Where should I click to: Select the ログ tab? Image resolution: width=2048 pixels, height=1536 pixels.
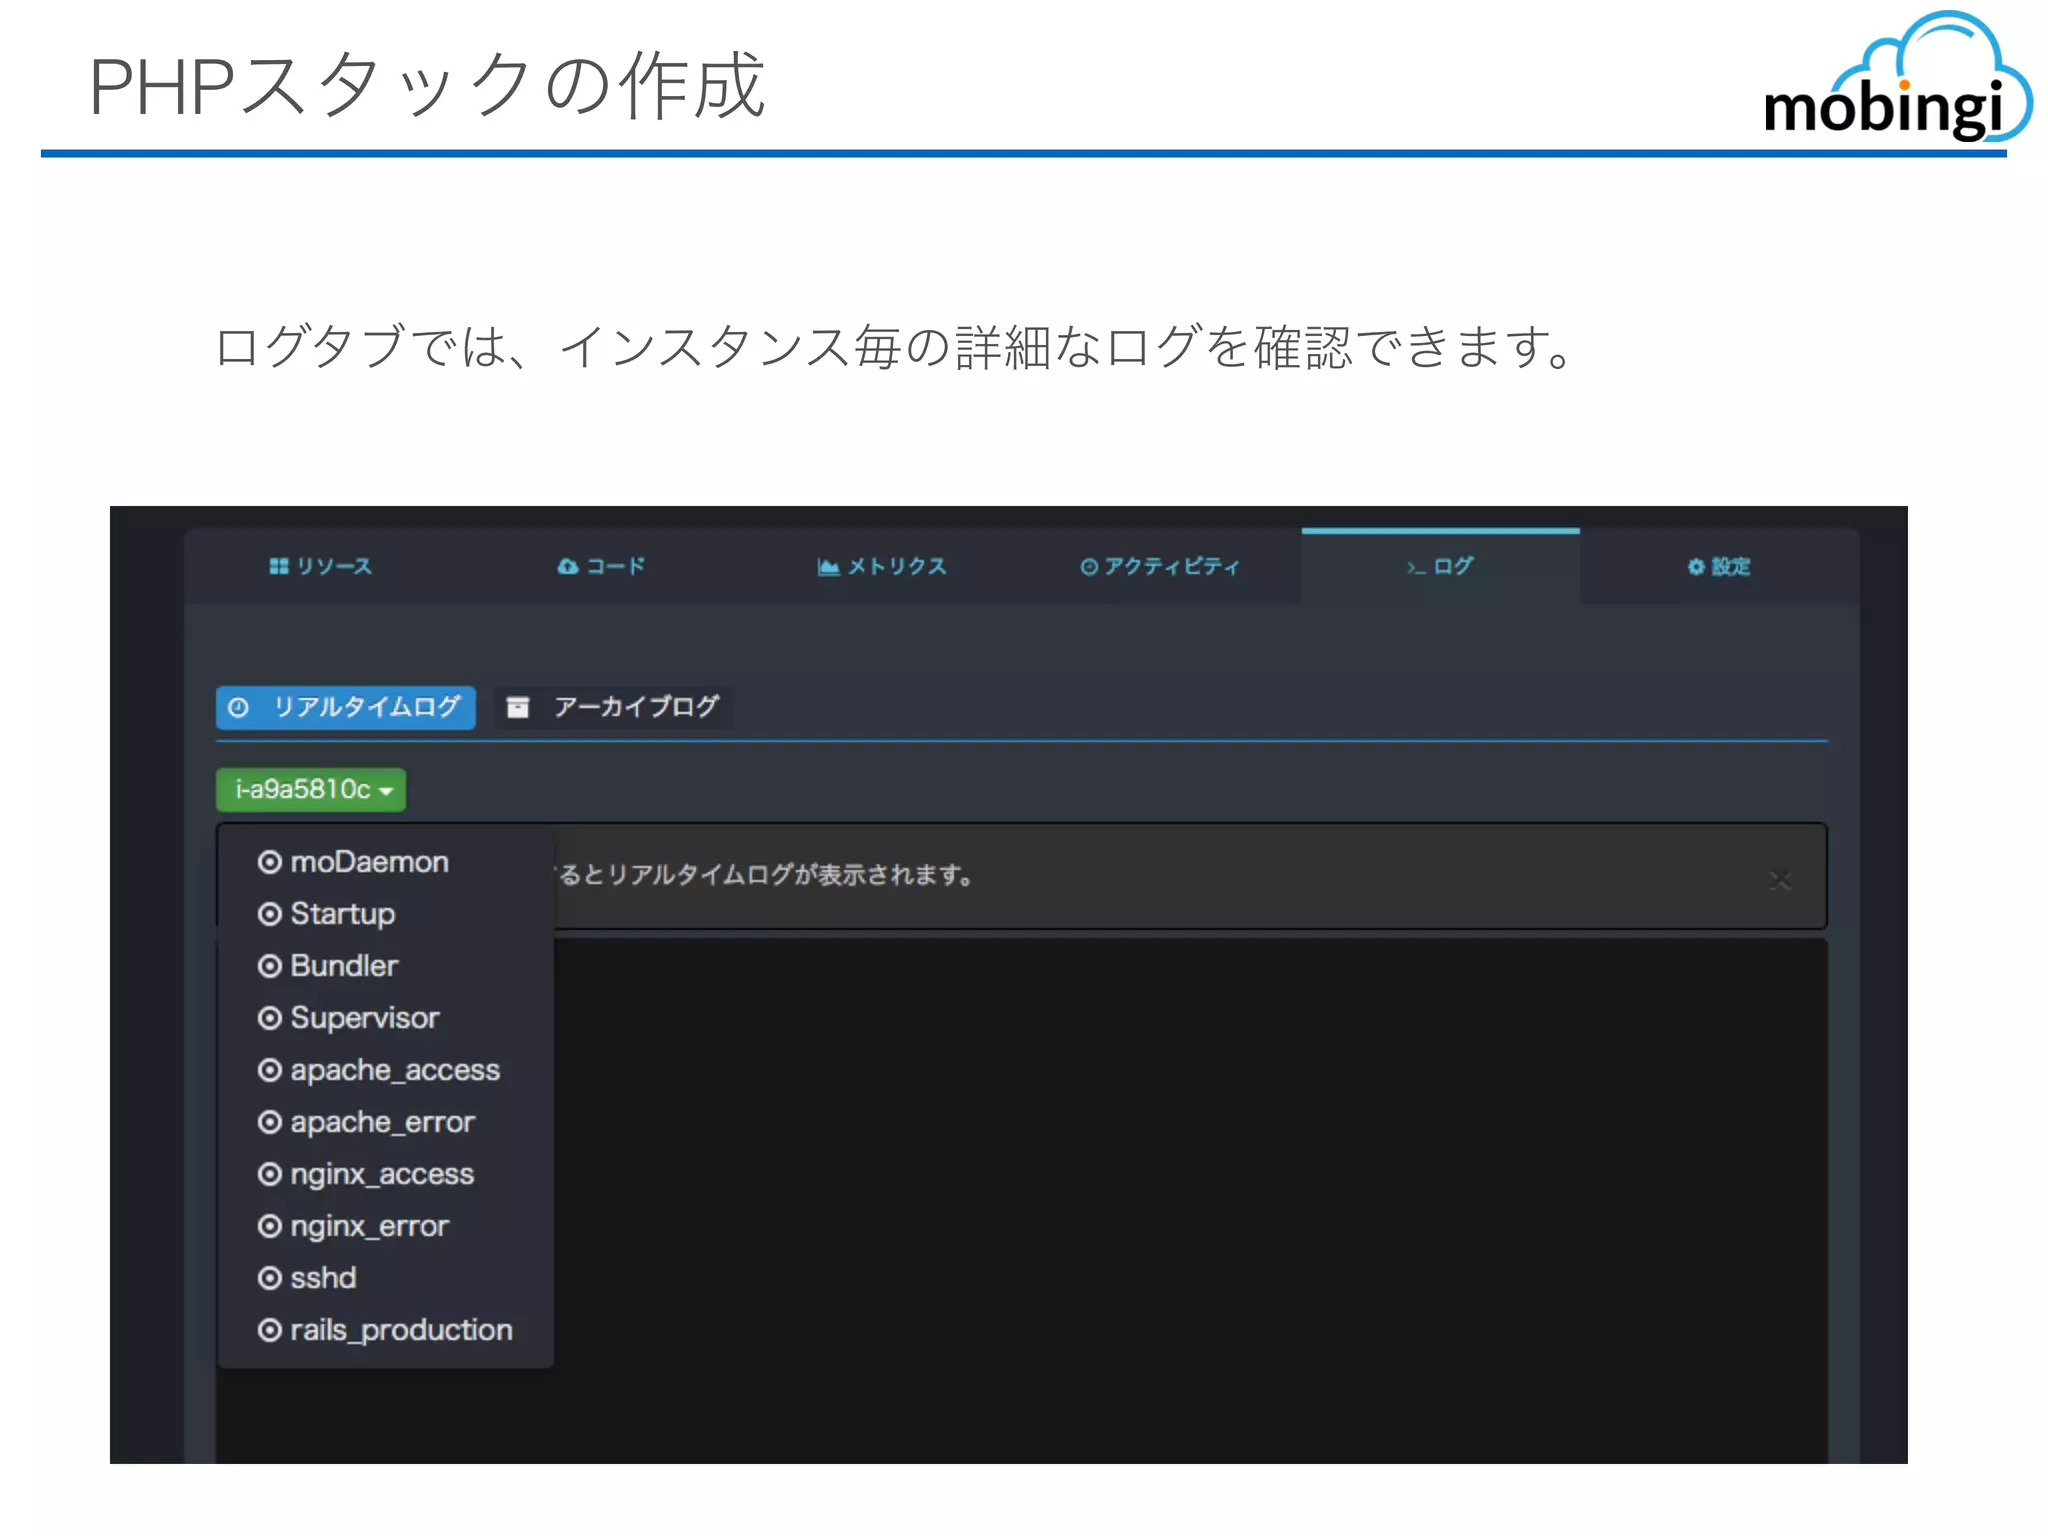1440,566
